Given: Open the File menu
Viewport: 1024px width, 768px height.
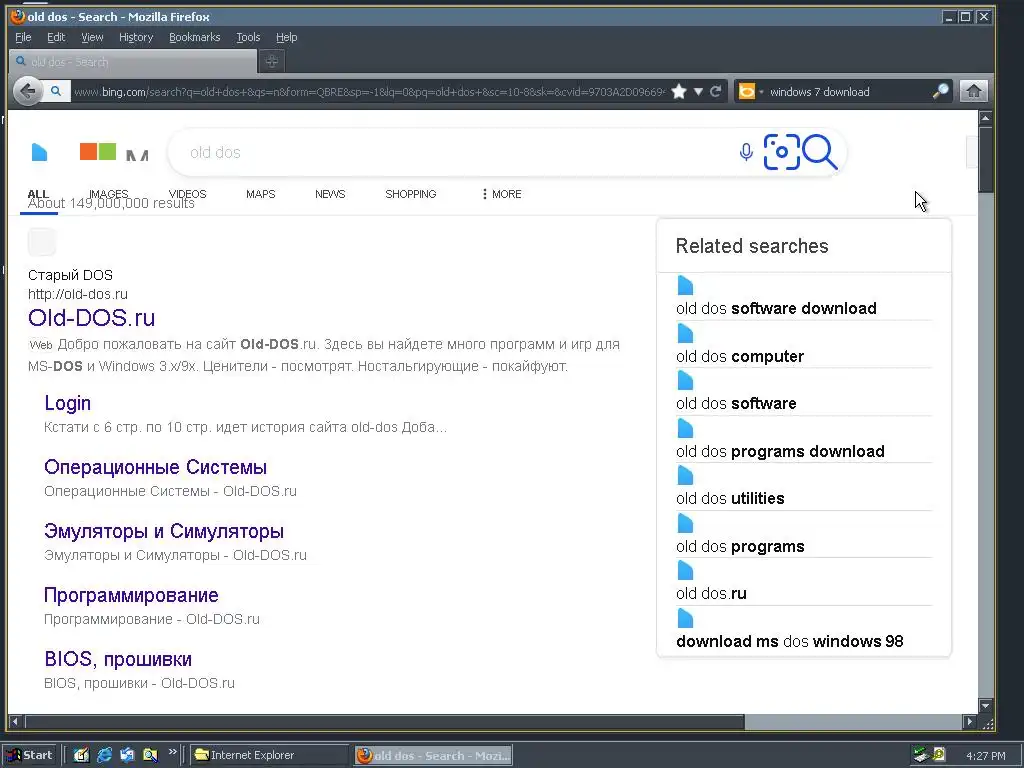Looking at the screenshot, I should point(23,37).
